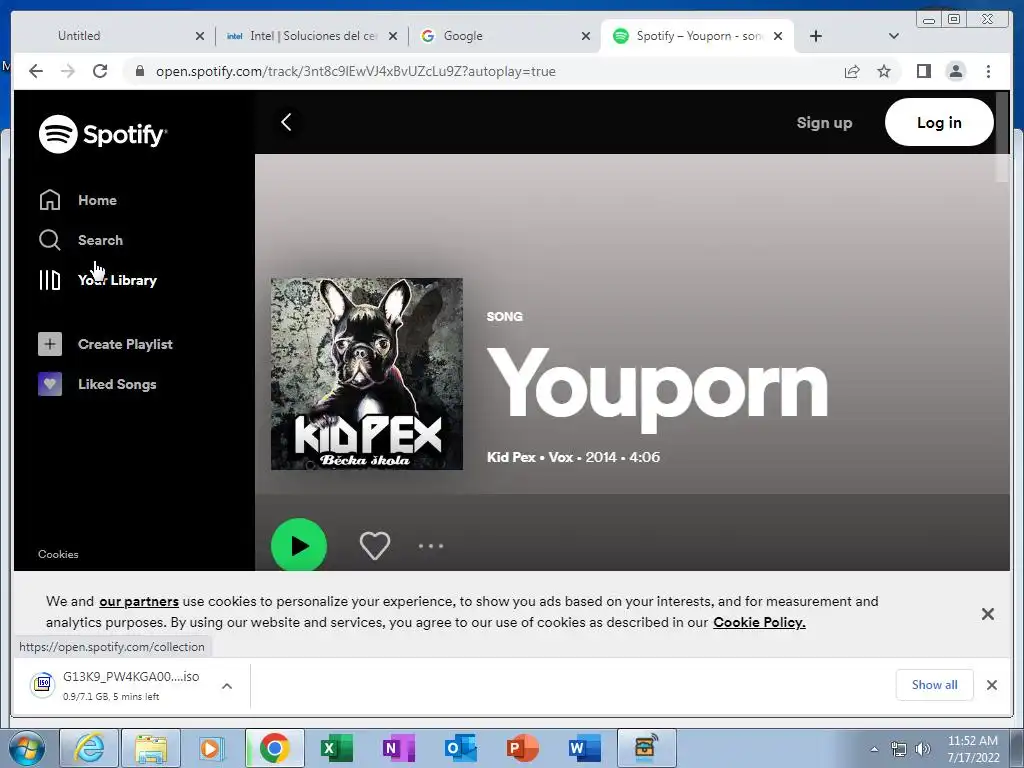Open the Kid Pex artist link
The image size is (1024, 768).
[511, 457]
